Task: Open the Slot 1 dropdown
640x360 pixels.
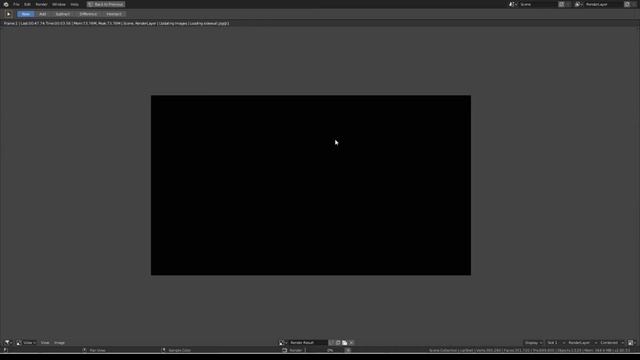Action: point(555,343)
